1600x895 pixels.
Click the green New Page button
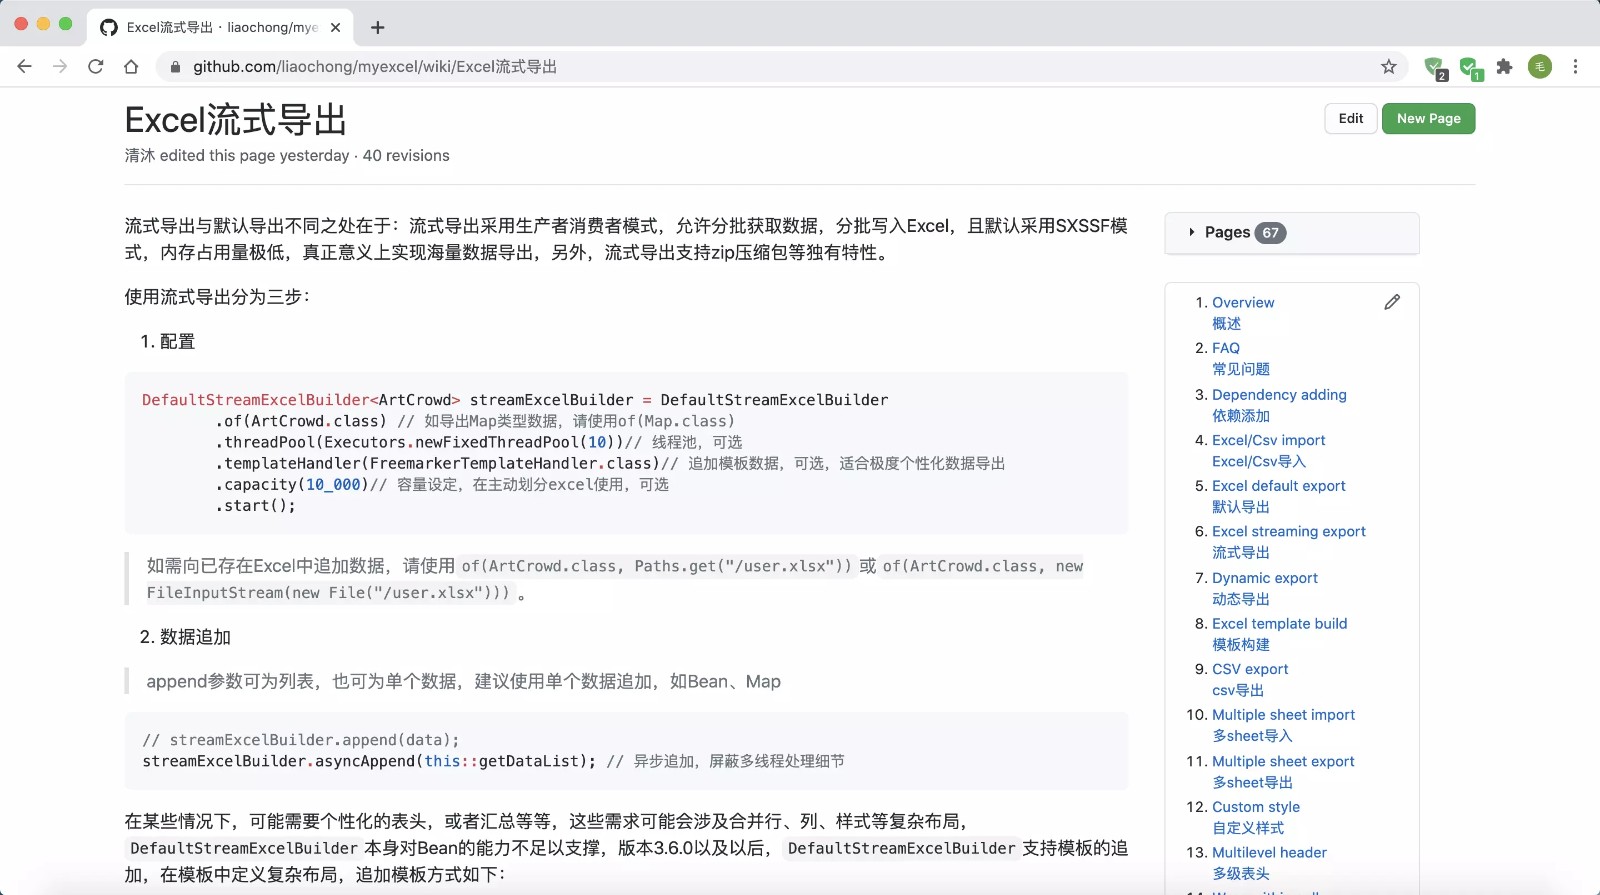click(x=1428, y=119)
